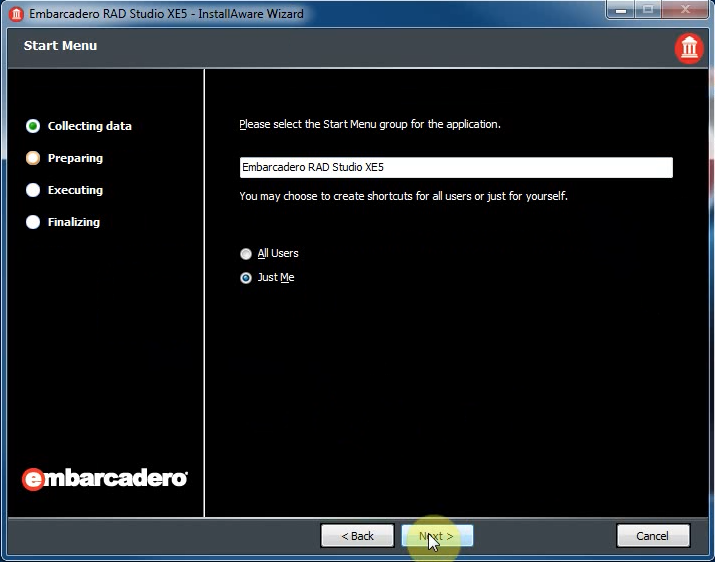Go back with the Back button
The height and width of the screenshot is (562, 715).
click(358, 536)
